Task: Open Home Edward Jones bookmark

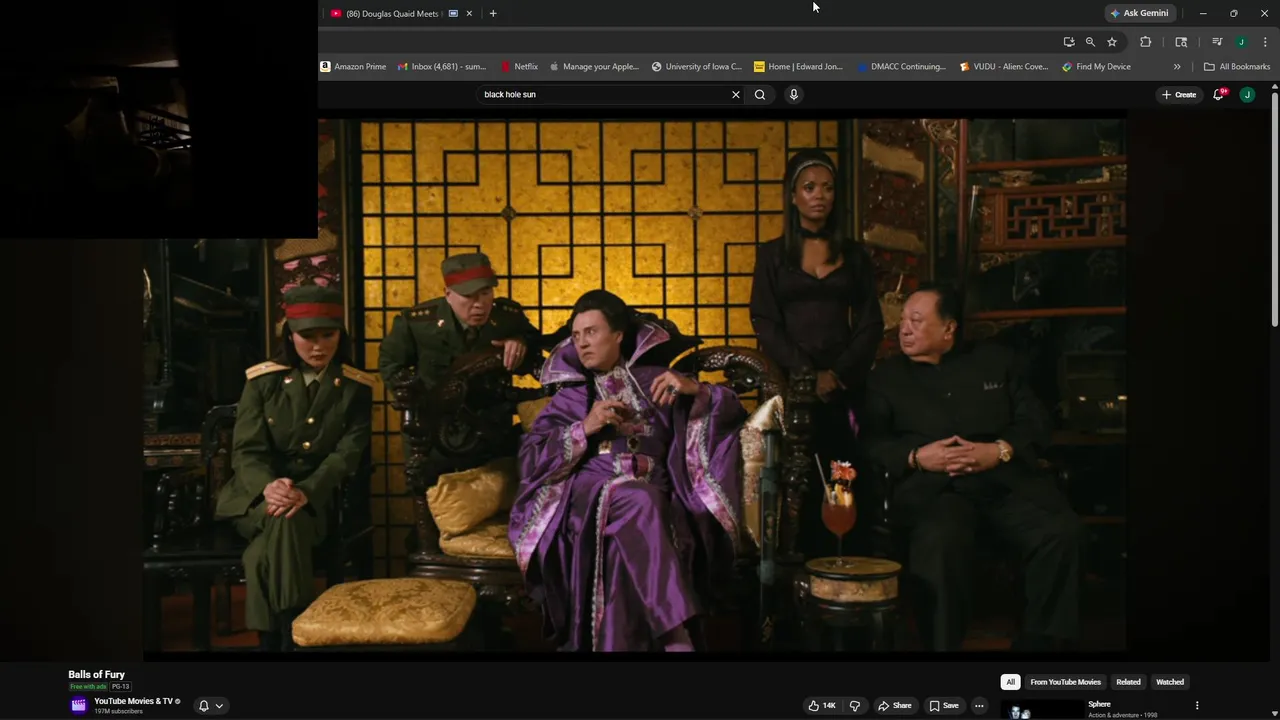Action: (798, 67)
